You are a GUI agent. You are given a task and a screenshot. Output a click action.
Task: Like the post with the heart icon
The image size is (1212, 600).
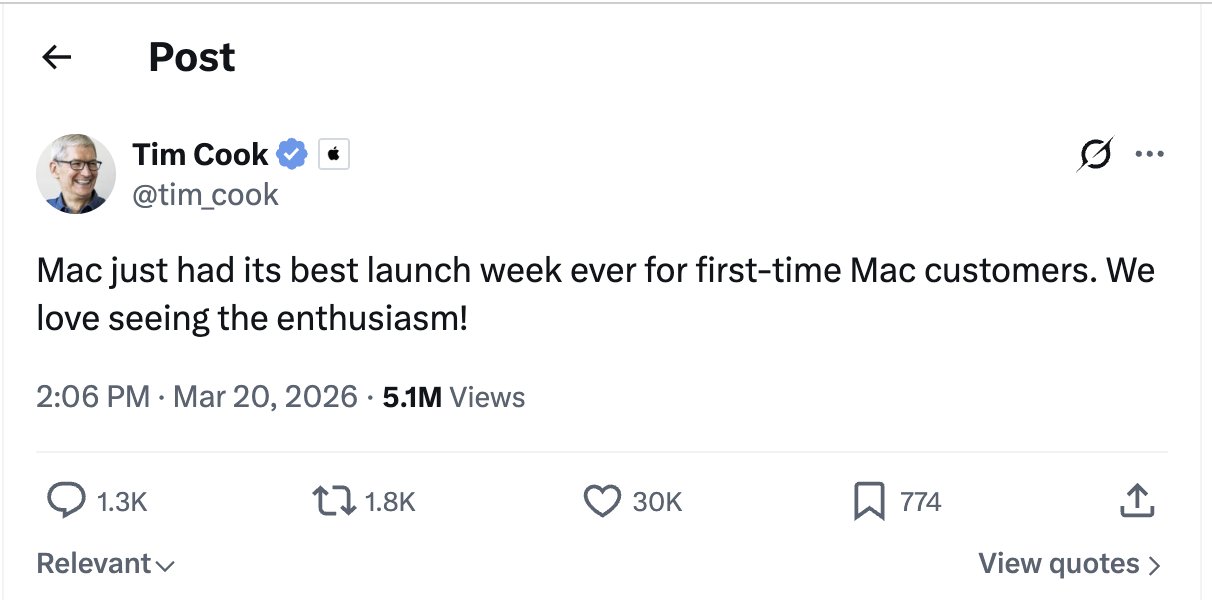pos(603,501)
